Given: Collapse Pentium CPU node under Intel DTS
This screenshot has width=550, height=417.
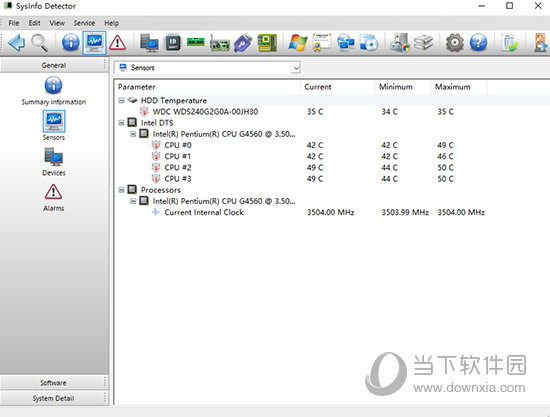Looking at the screenshot, I should (133, 134).
